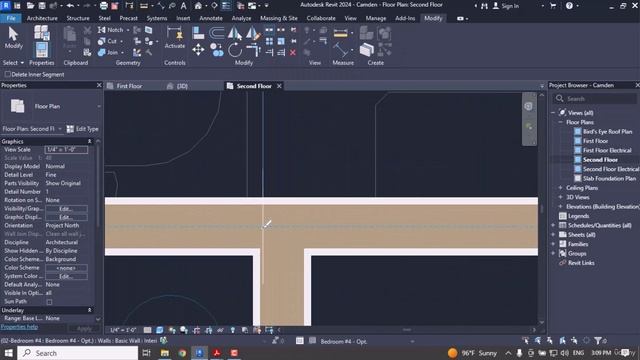Collapse the Floor Plans tree node
640x360 pixels.
tap(560, 122)
